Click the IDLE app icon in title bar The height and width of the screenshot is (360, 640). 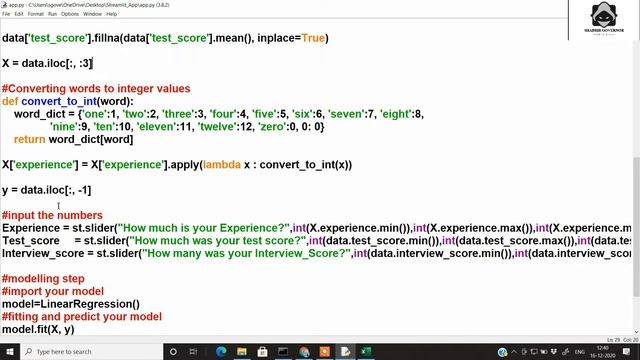click(4, 5)
